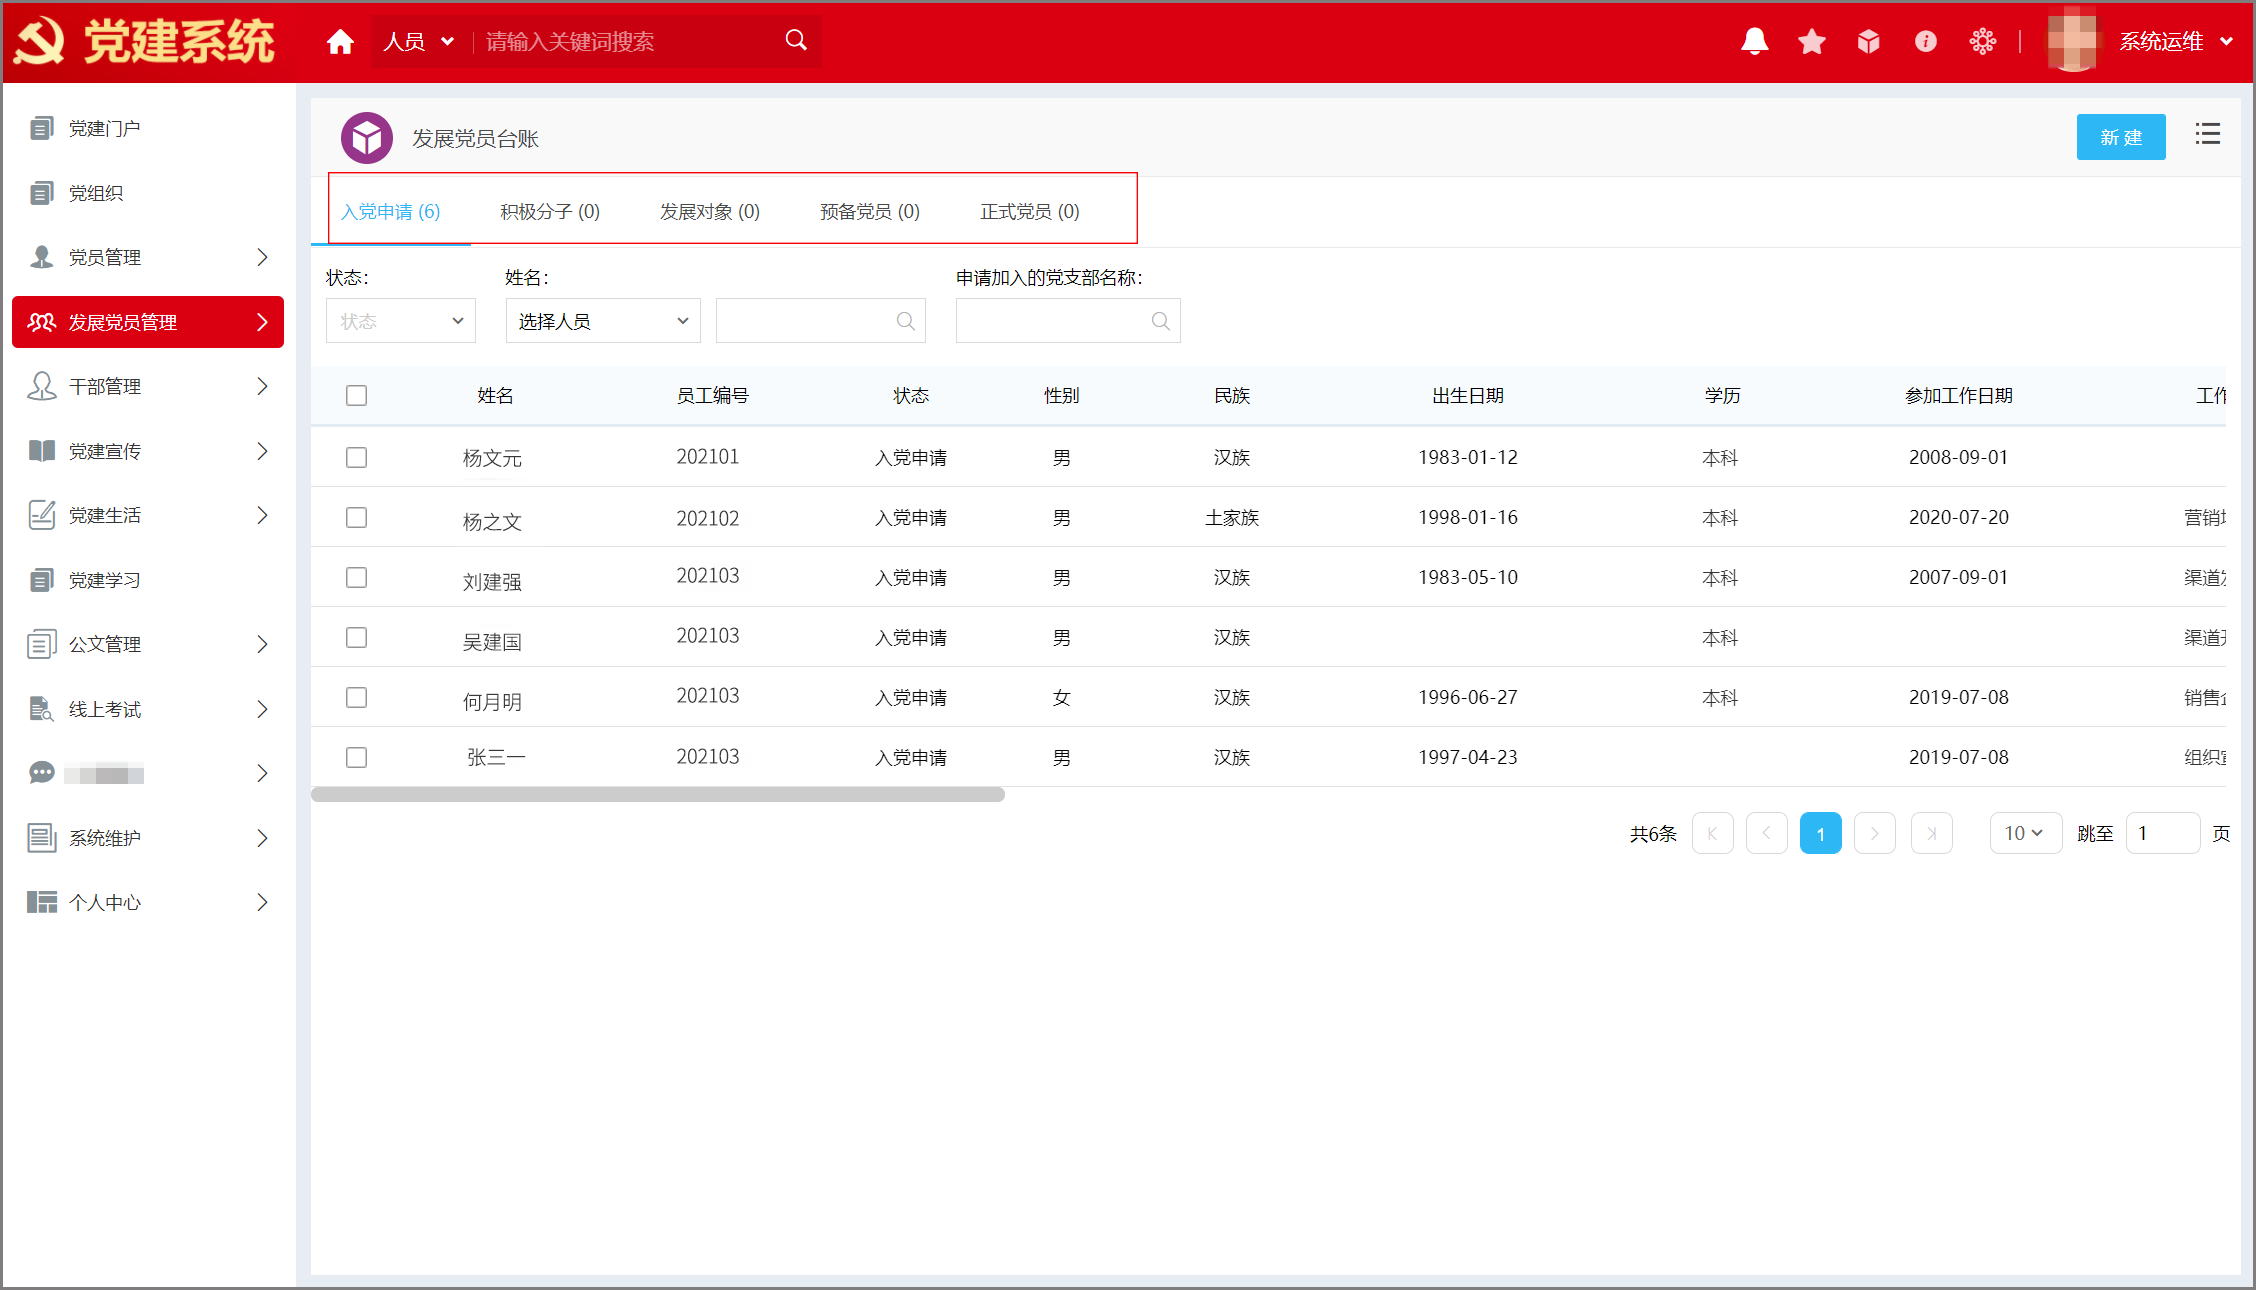
Task: Check the row for 刘建强
Action: coord(356,577)
